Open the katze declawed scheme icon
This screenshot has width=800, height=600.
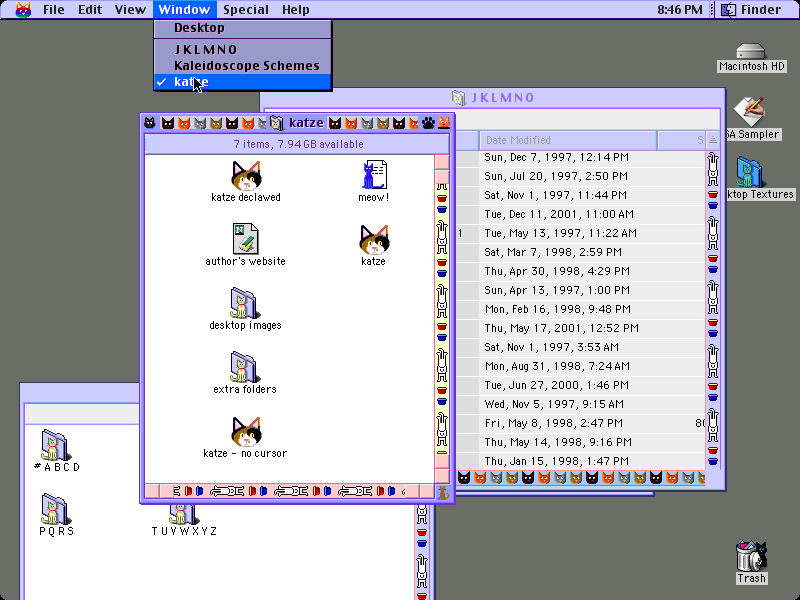point(246,175)
